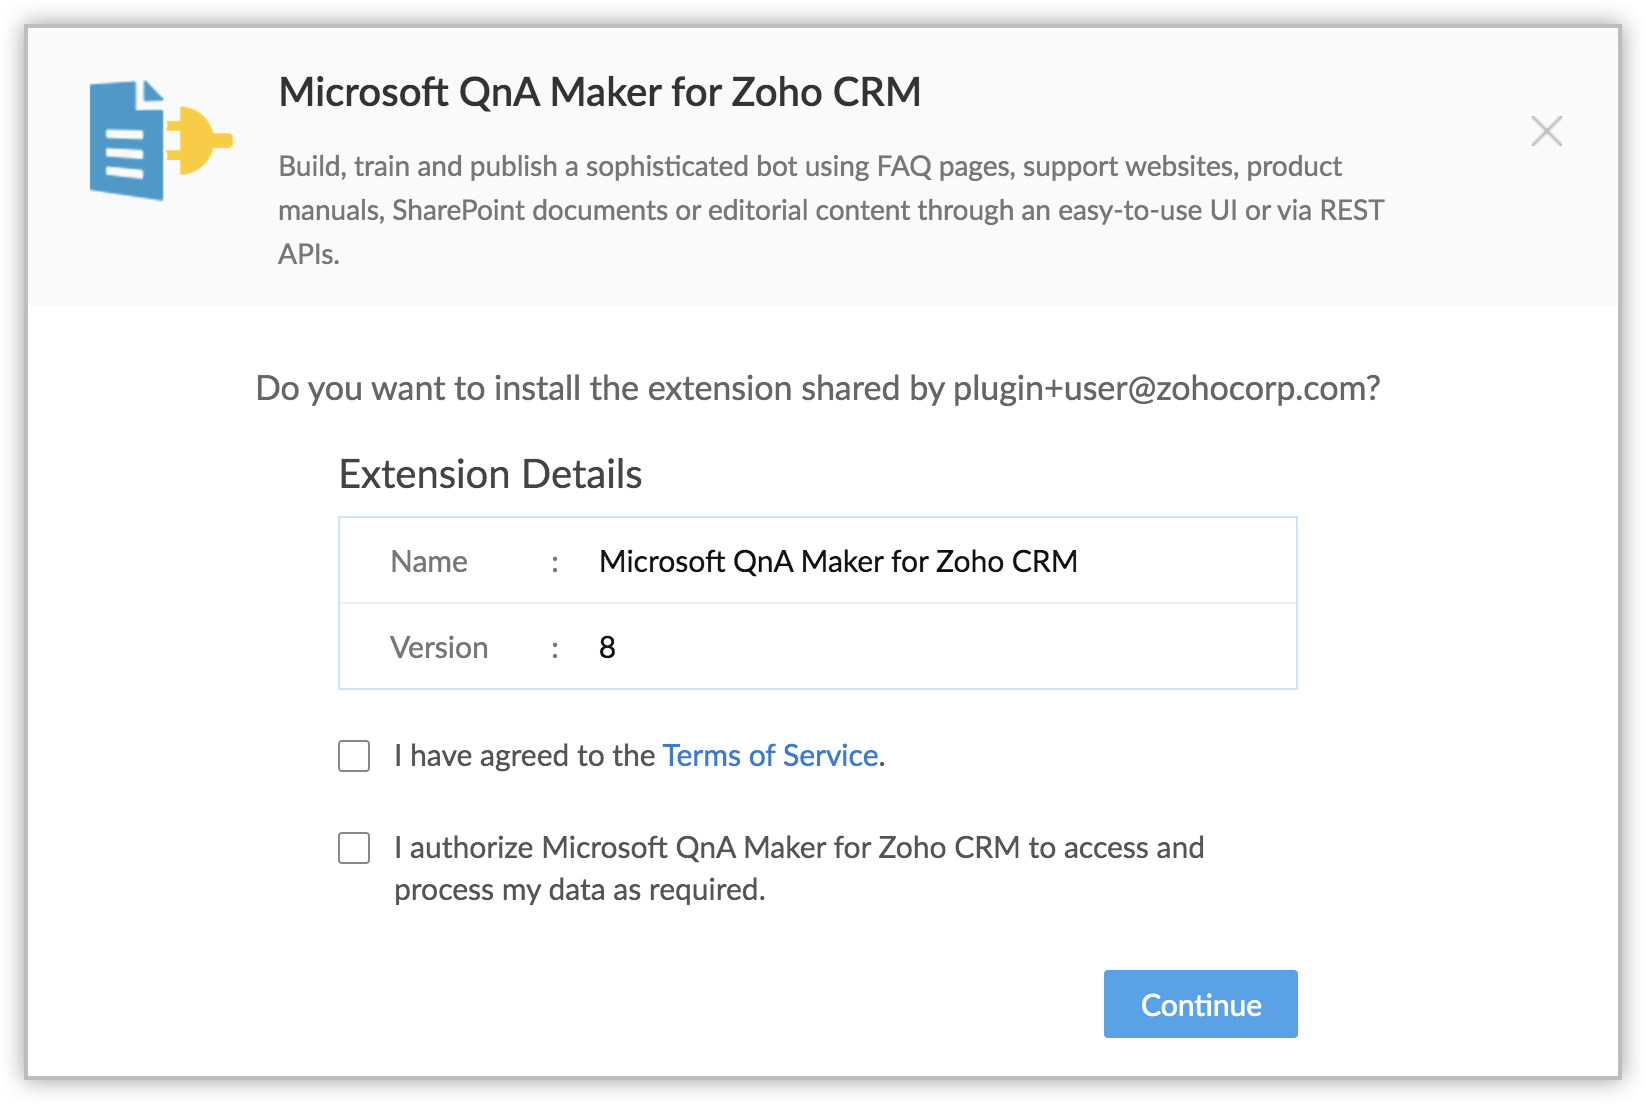1646x1104 pixels.
Task: Click the Version label in details table
Action: pos(439,648)
